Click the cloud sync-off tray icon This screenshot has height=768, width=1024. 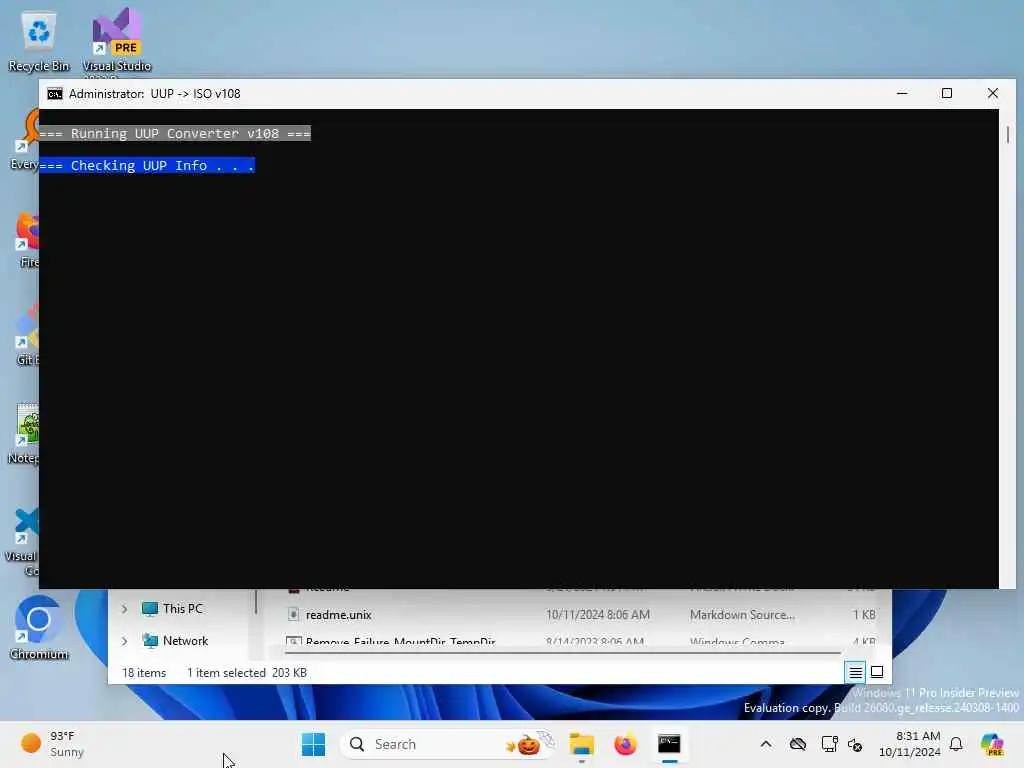(x=797, y=744)
